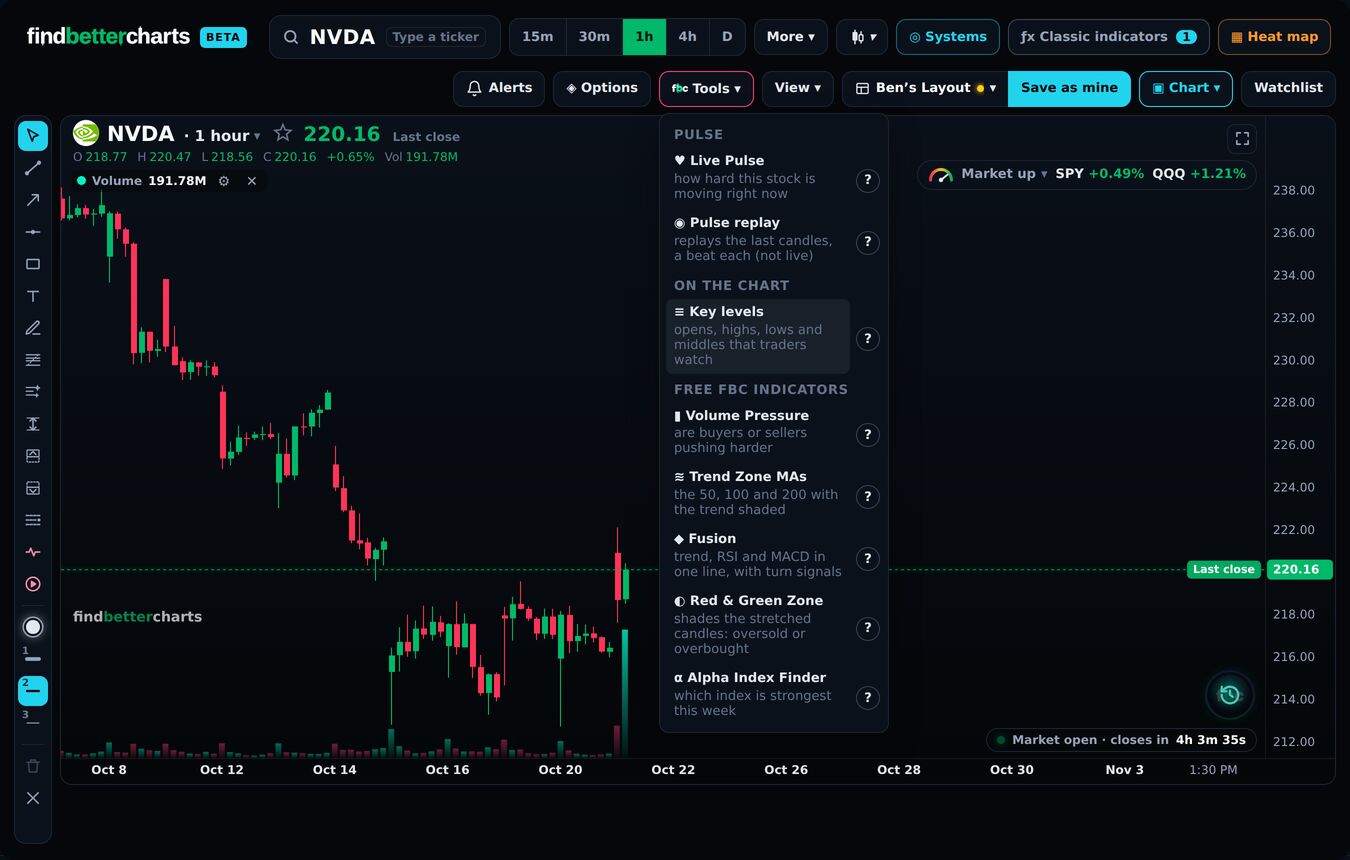This screenshot has width=1350, height=860.
Task: Select the measure range tool in sidebar
Action: click(x=33, y=424)
